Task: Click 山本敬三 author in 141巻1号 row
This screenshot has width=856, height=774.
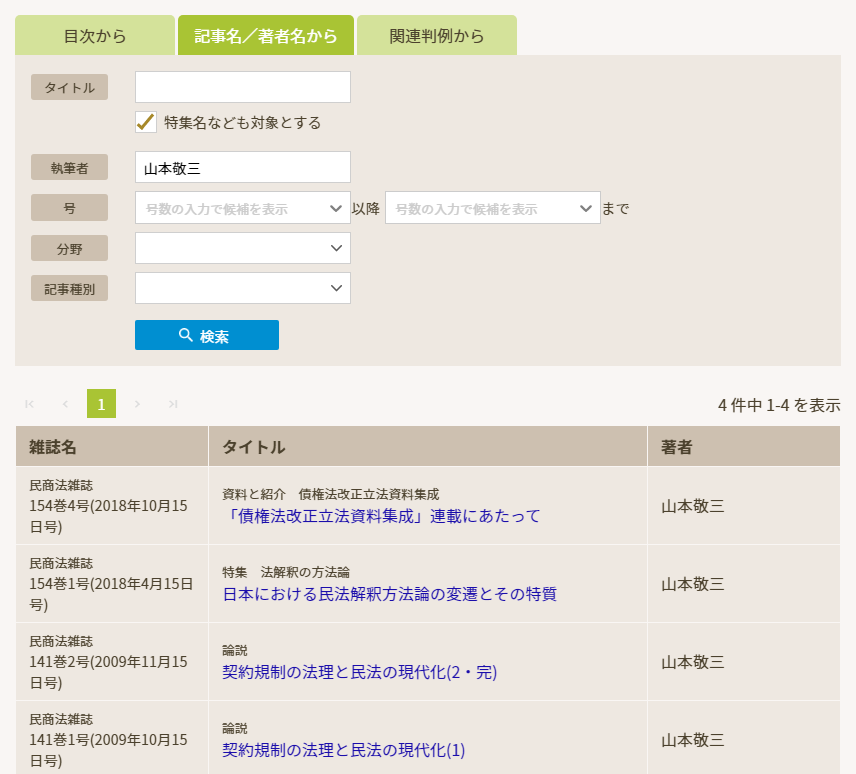Action: click(x=693, y=740)
